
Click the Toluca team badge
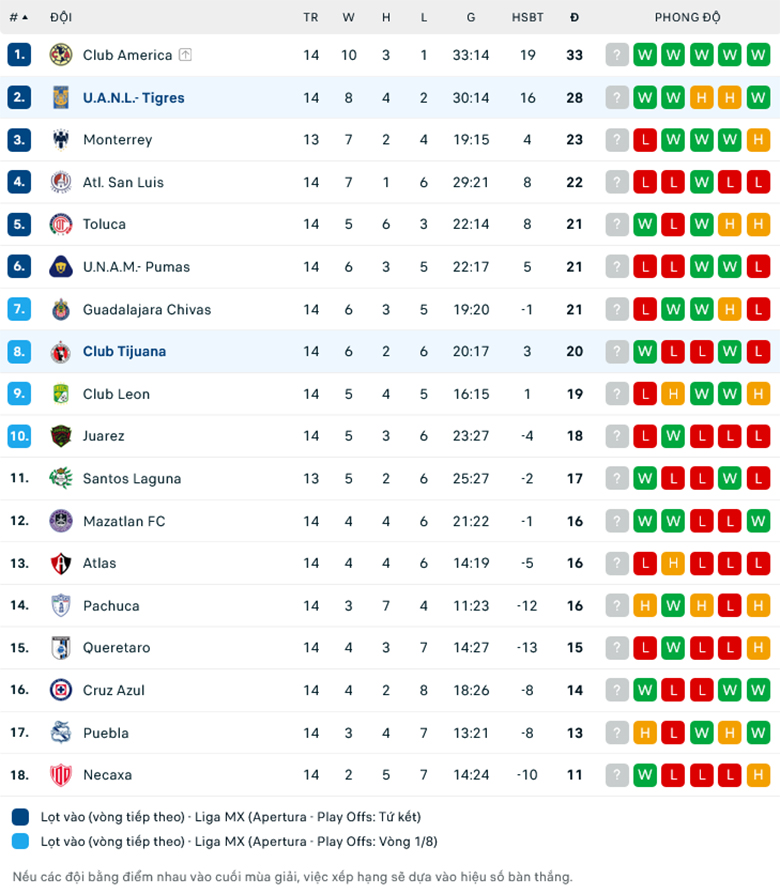click(61, 224)
